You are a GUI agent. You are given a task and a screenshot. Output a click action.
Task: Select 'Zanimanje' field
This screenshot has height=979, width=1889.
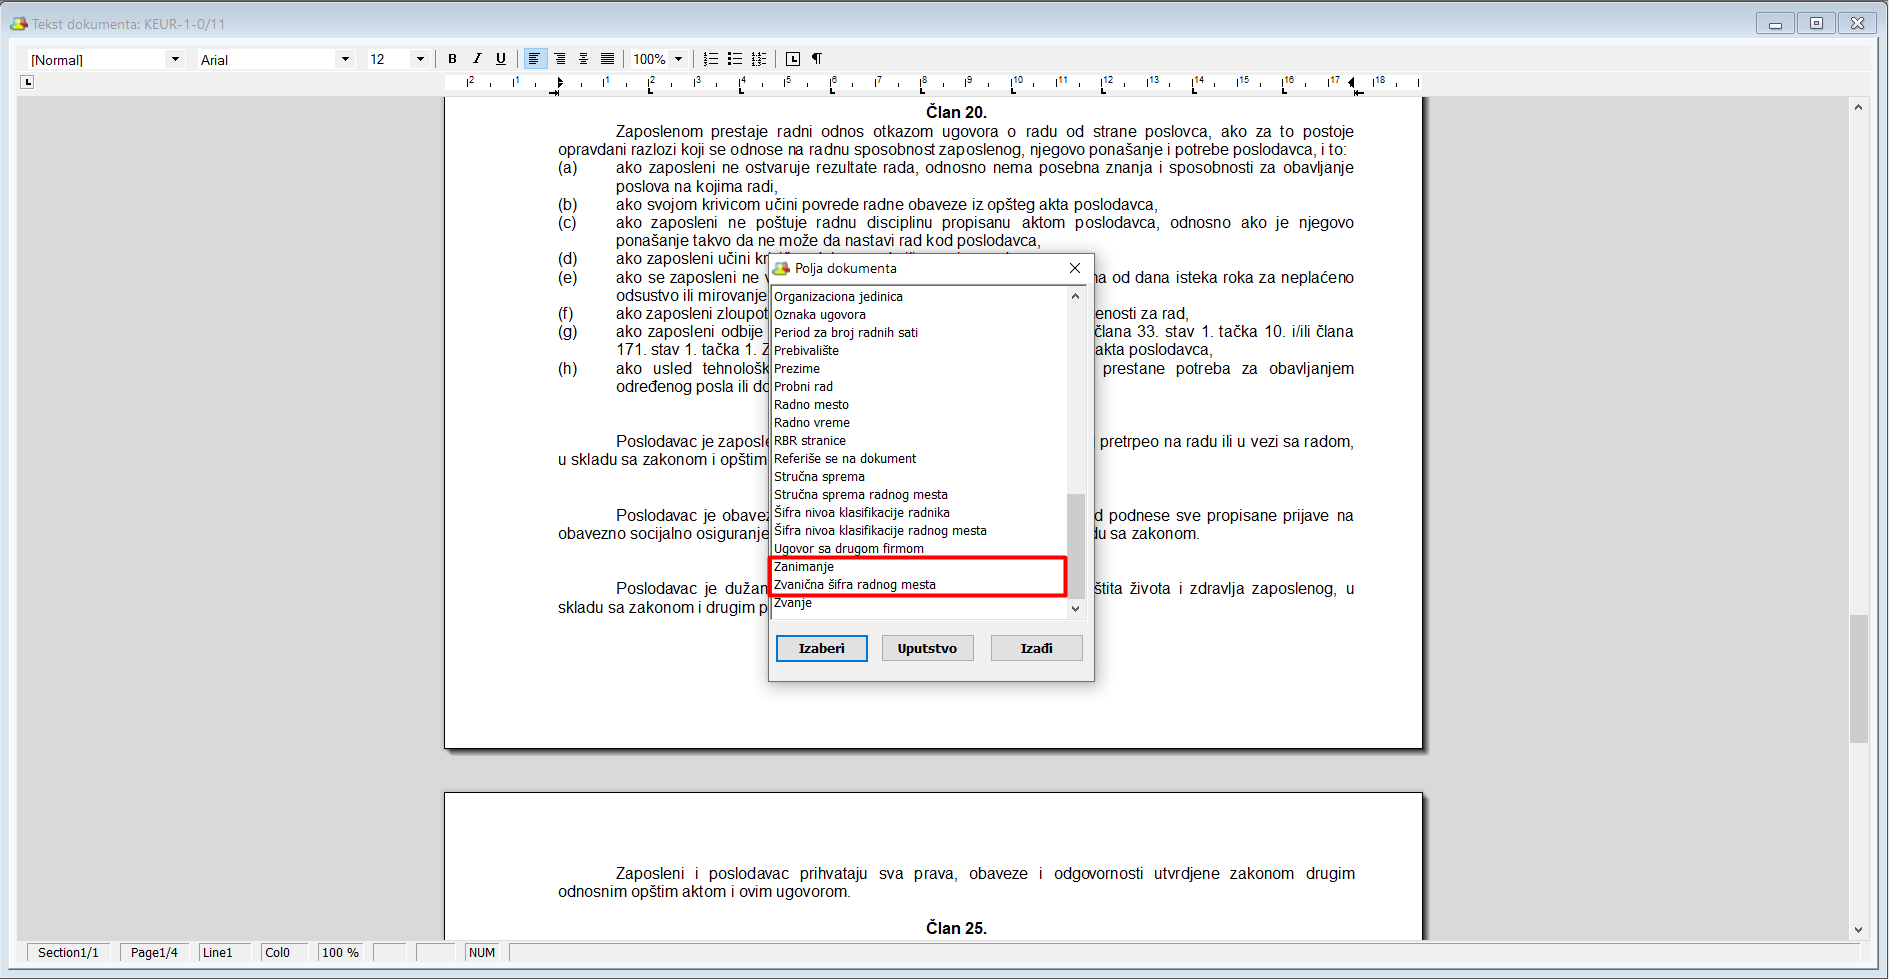(919, 567)
